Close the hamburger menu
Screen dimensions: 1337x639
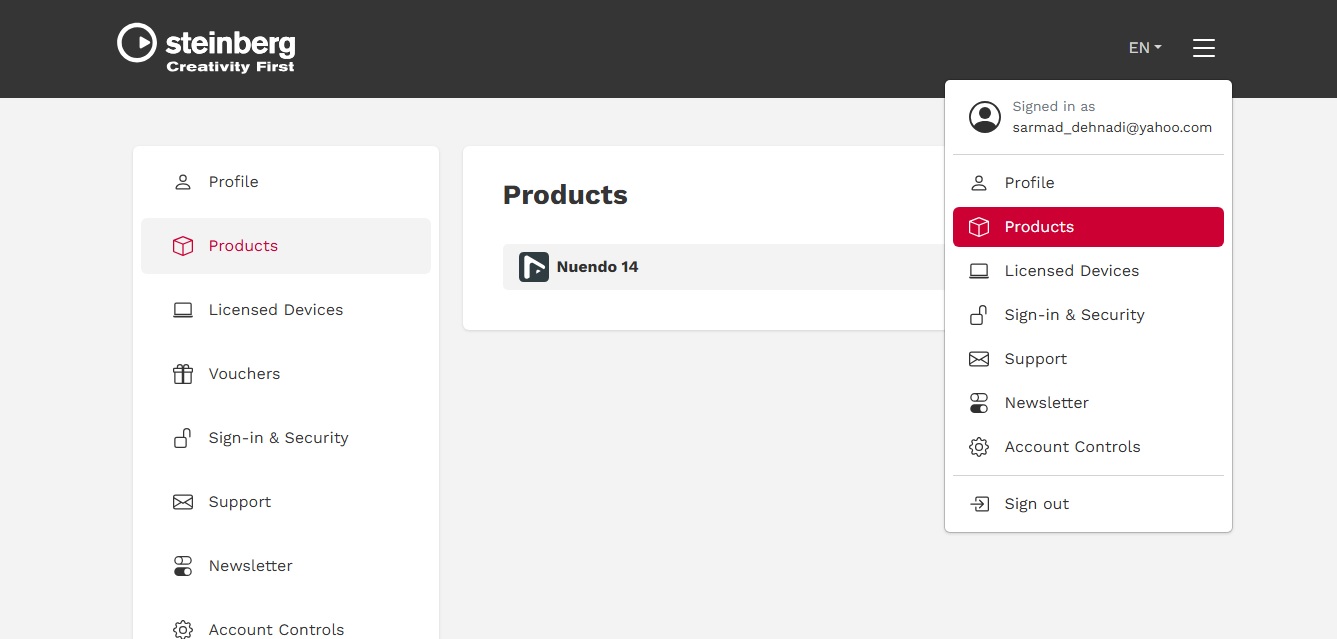tap(1203, 48)
